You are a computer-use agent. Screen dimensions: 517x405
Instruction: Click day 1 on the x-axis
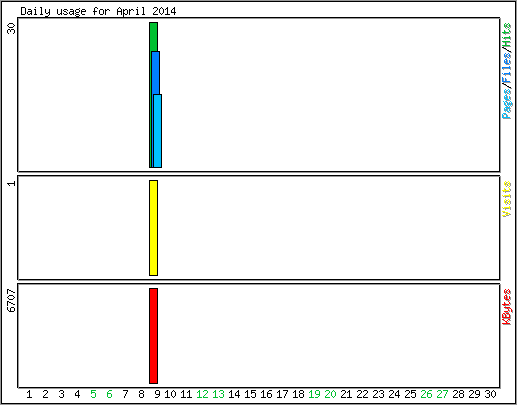[x=29, y=394]
